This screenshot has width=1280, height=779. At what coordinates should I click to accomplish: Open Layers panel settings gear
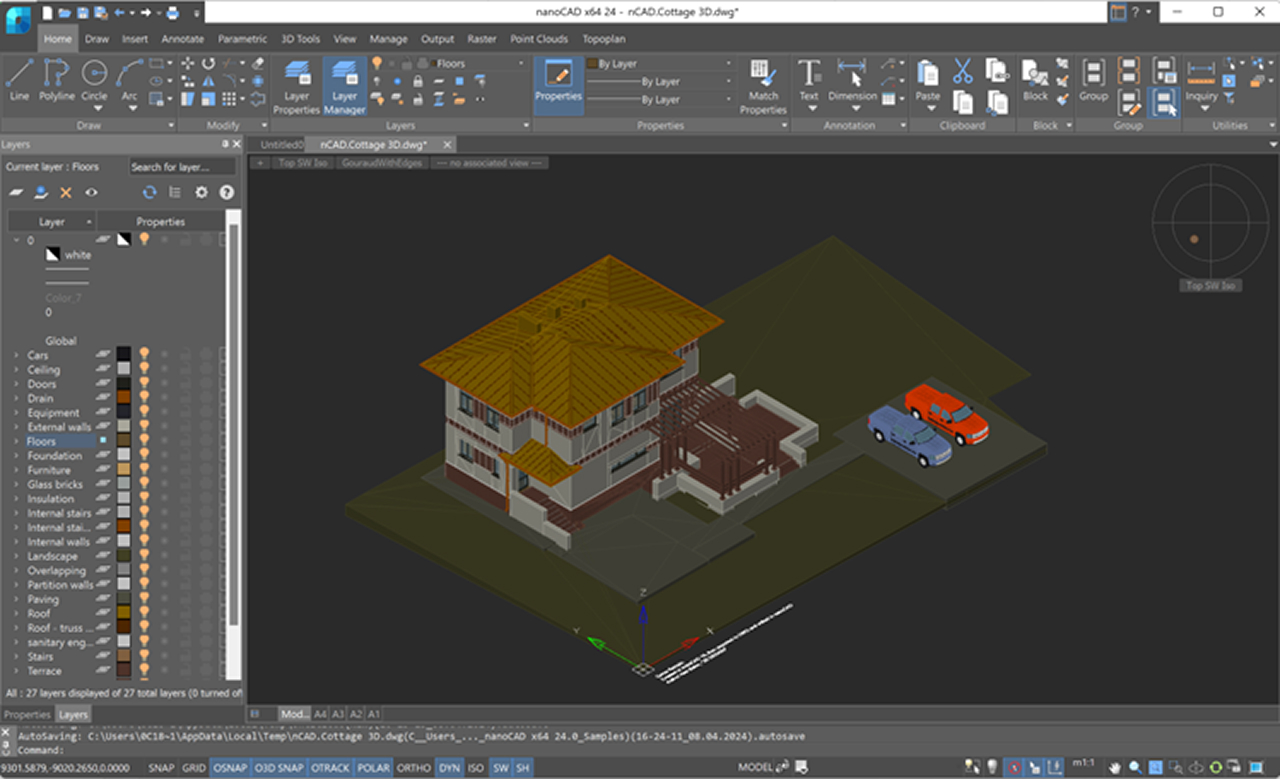(x=201, y=192)
